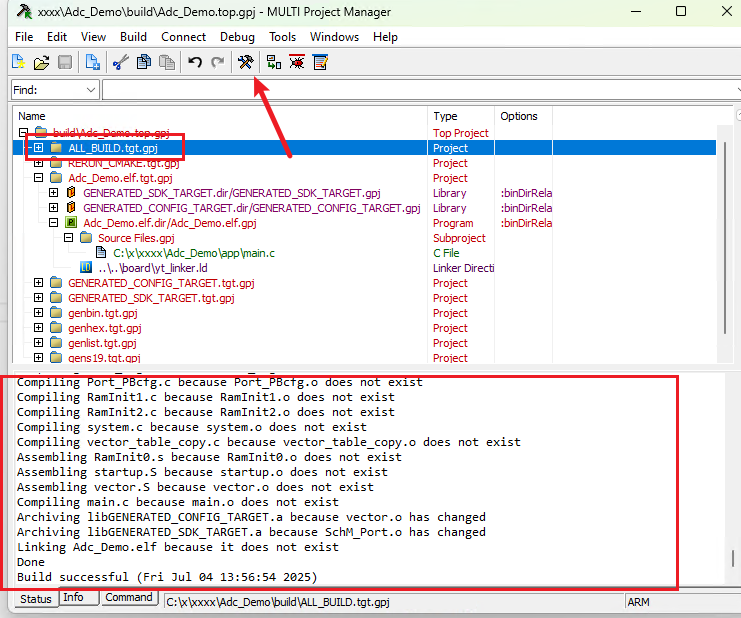
Task: Open the File menu
Action: pos(24,37)
